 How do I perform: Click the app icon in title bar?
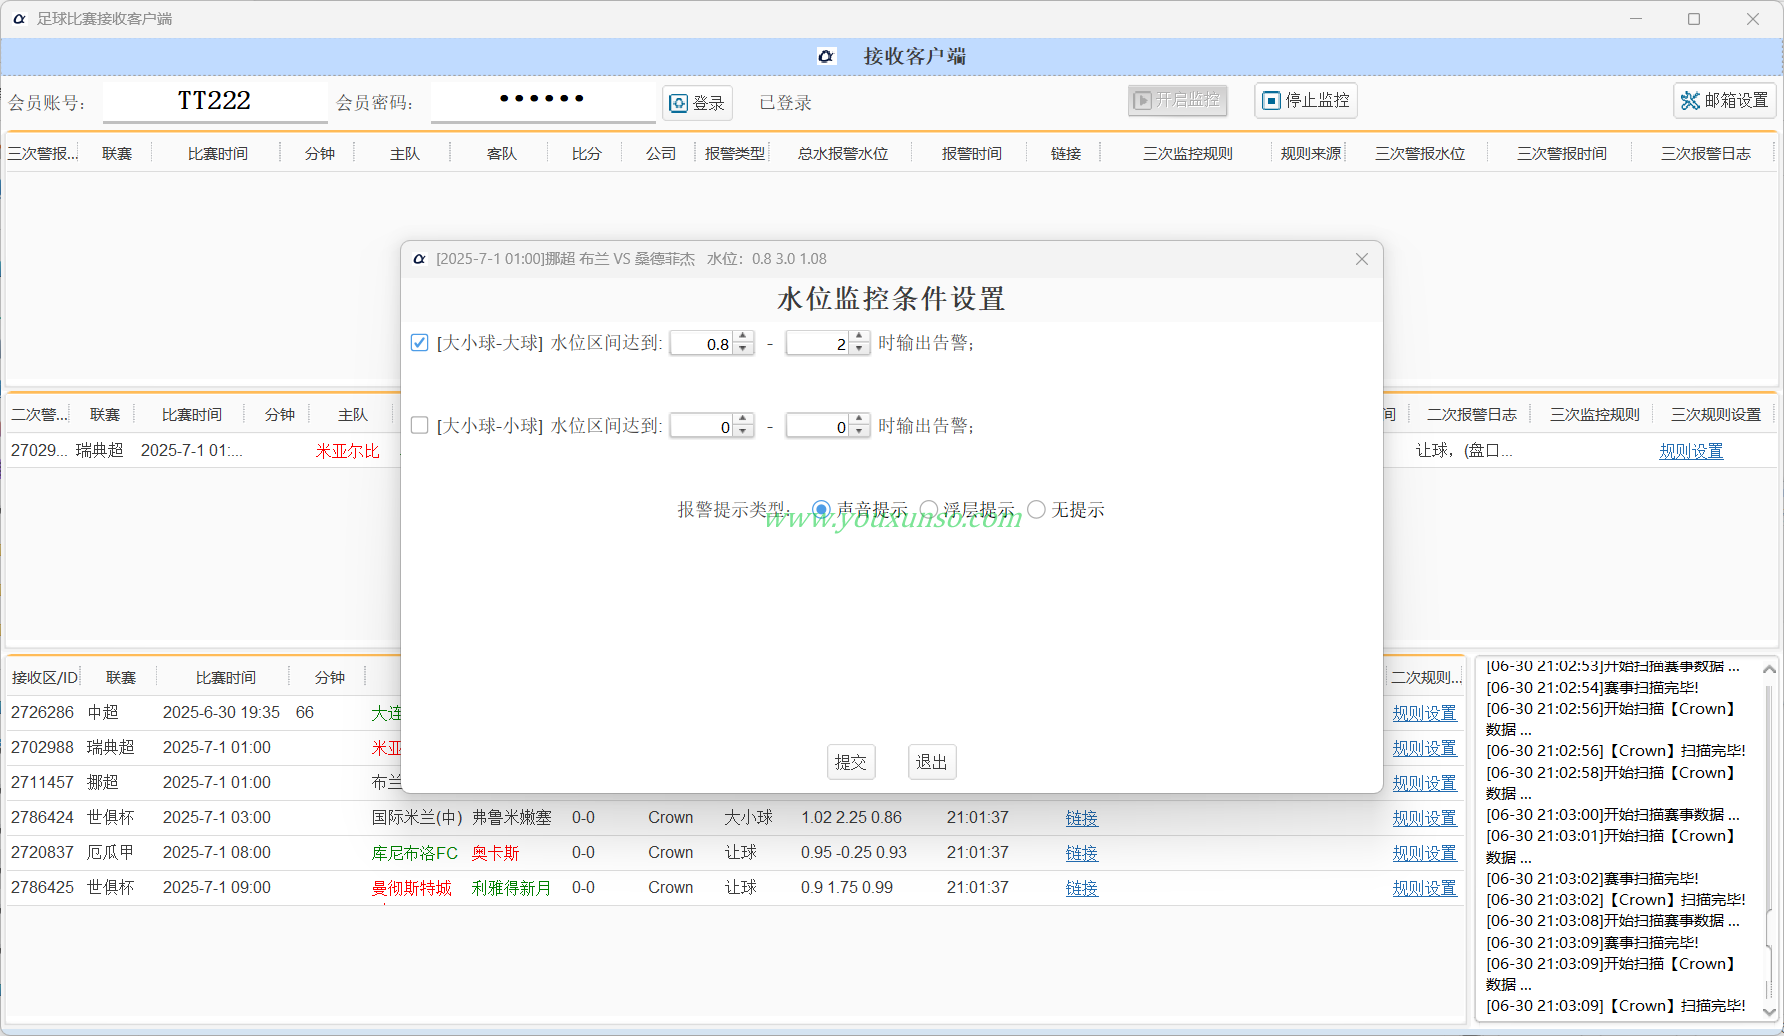click(19, 19)
